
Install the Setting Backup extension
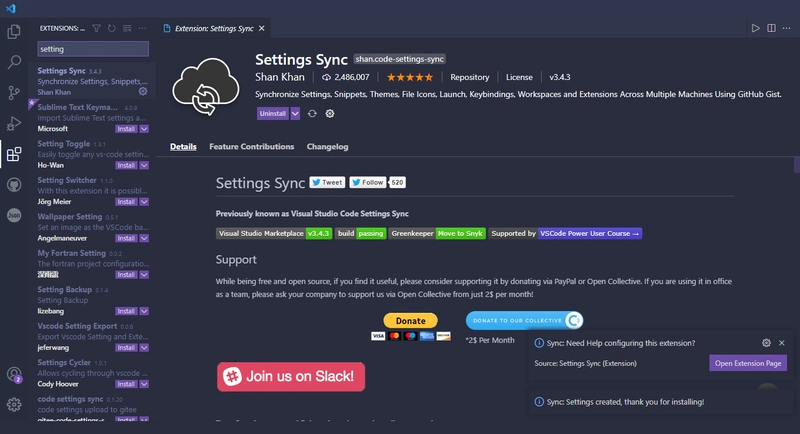coord(126,311)
